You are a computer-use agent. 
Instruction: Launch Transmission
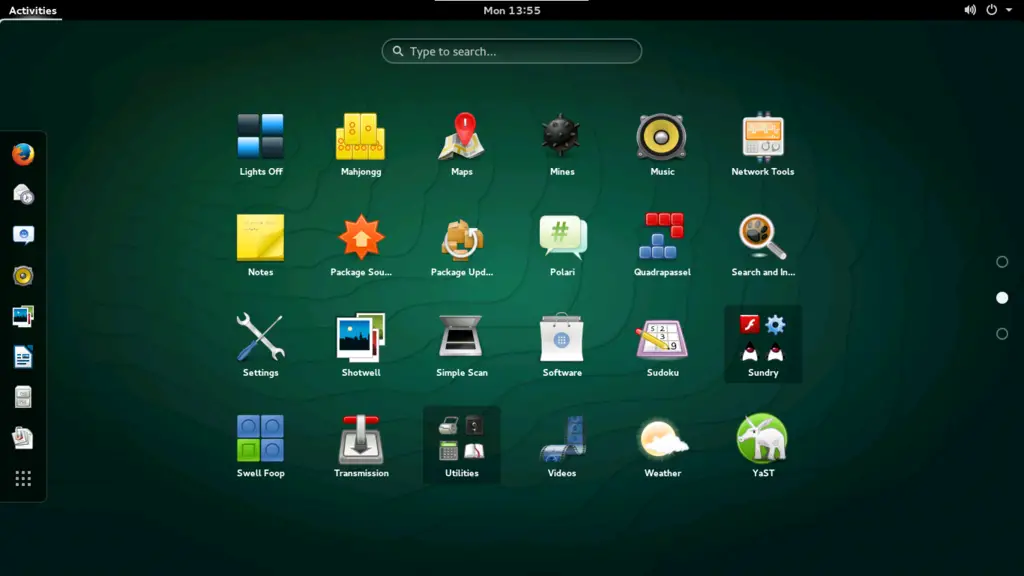tap(360, 447)
